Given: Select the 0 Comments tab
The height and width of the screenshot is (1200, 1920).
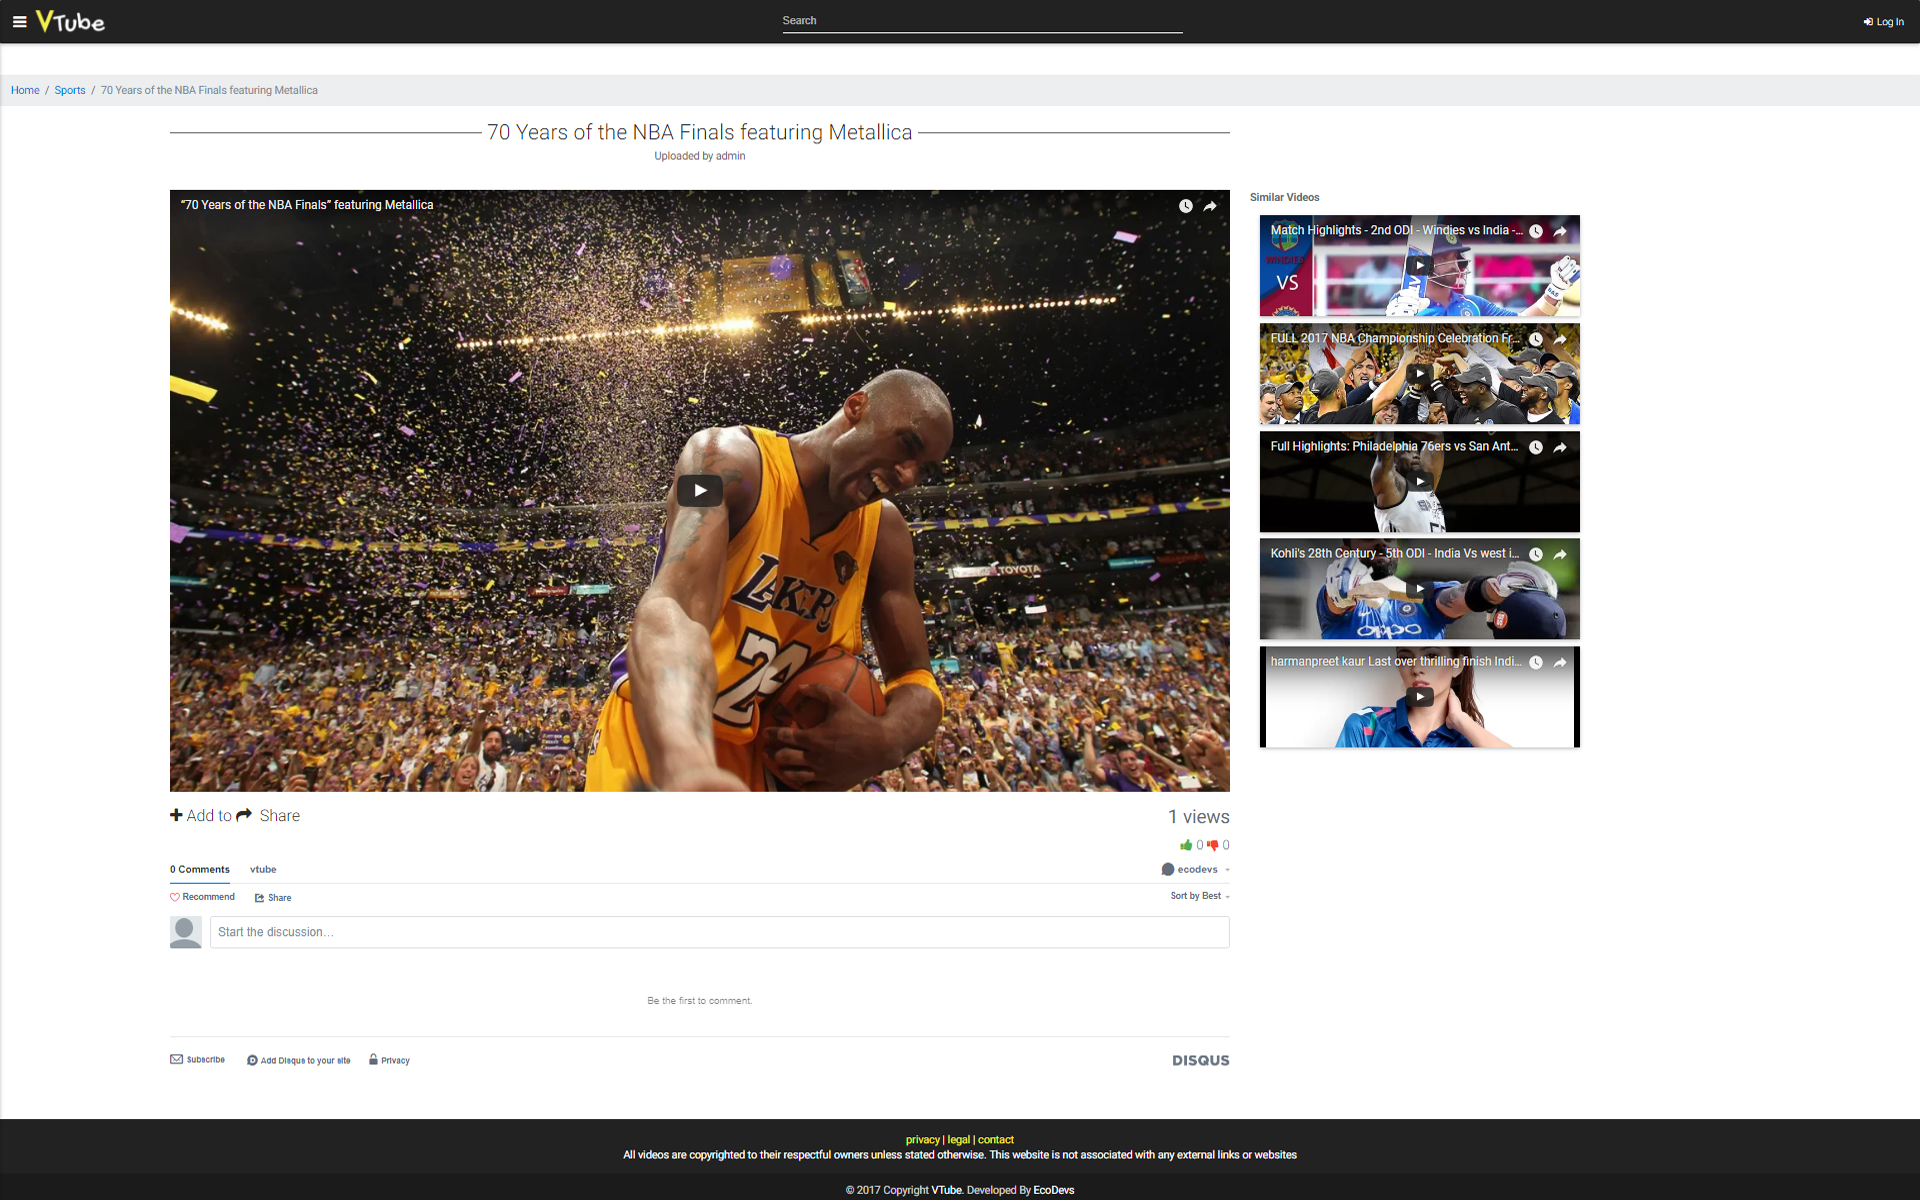Looking at the screenshot, I should coord(200,869).
